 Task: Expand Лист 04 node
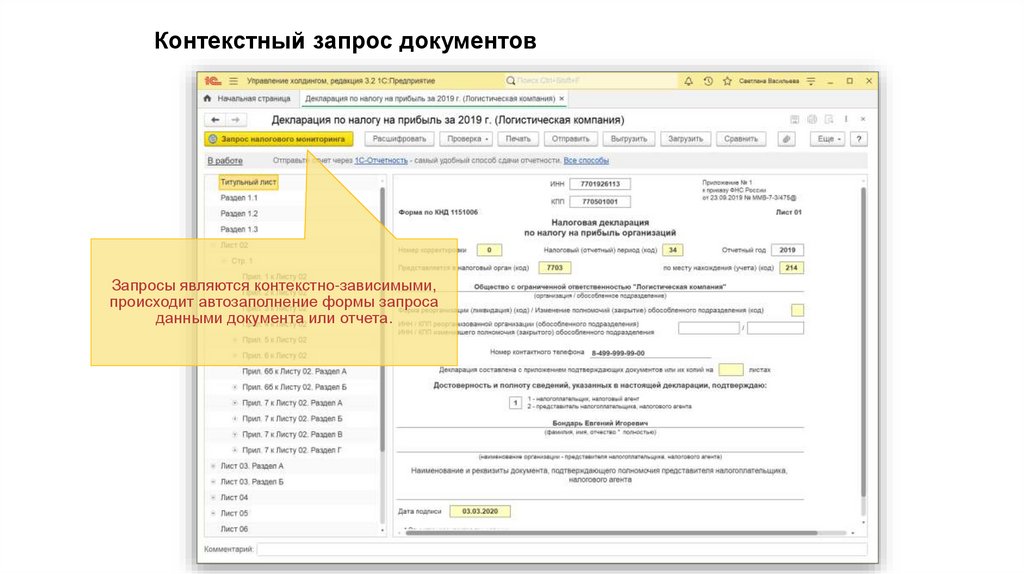[213, 498]
